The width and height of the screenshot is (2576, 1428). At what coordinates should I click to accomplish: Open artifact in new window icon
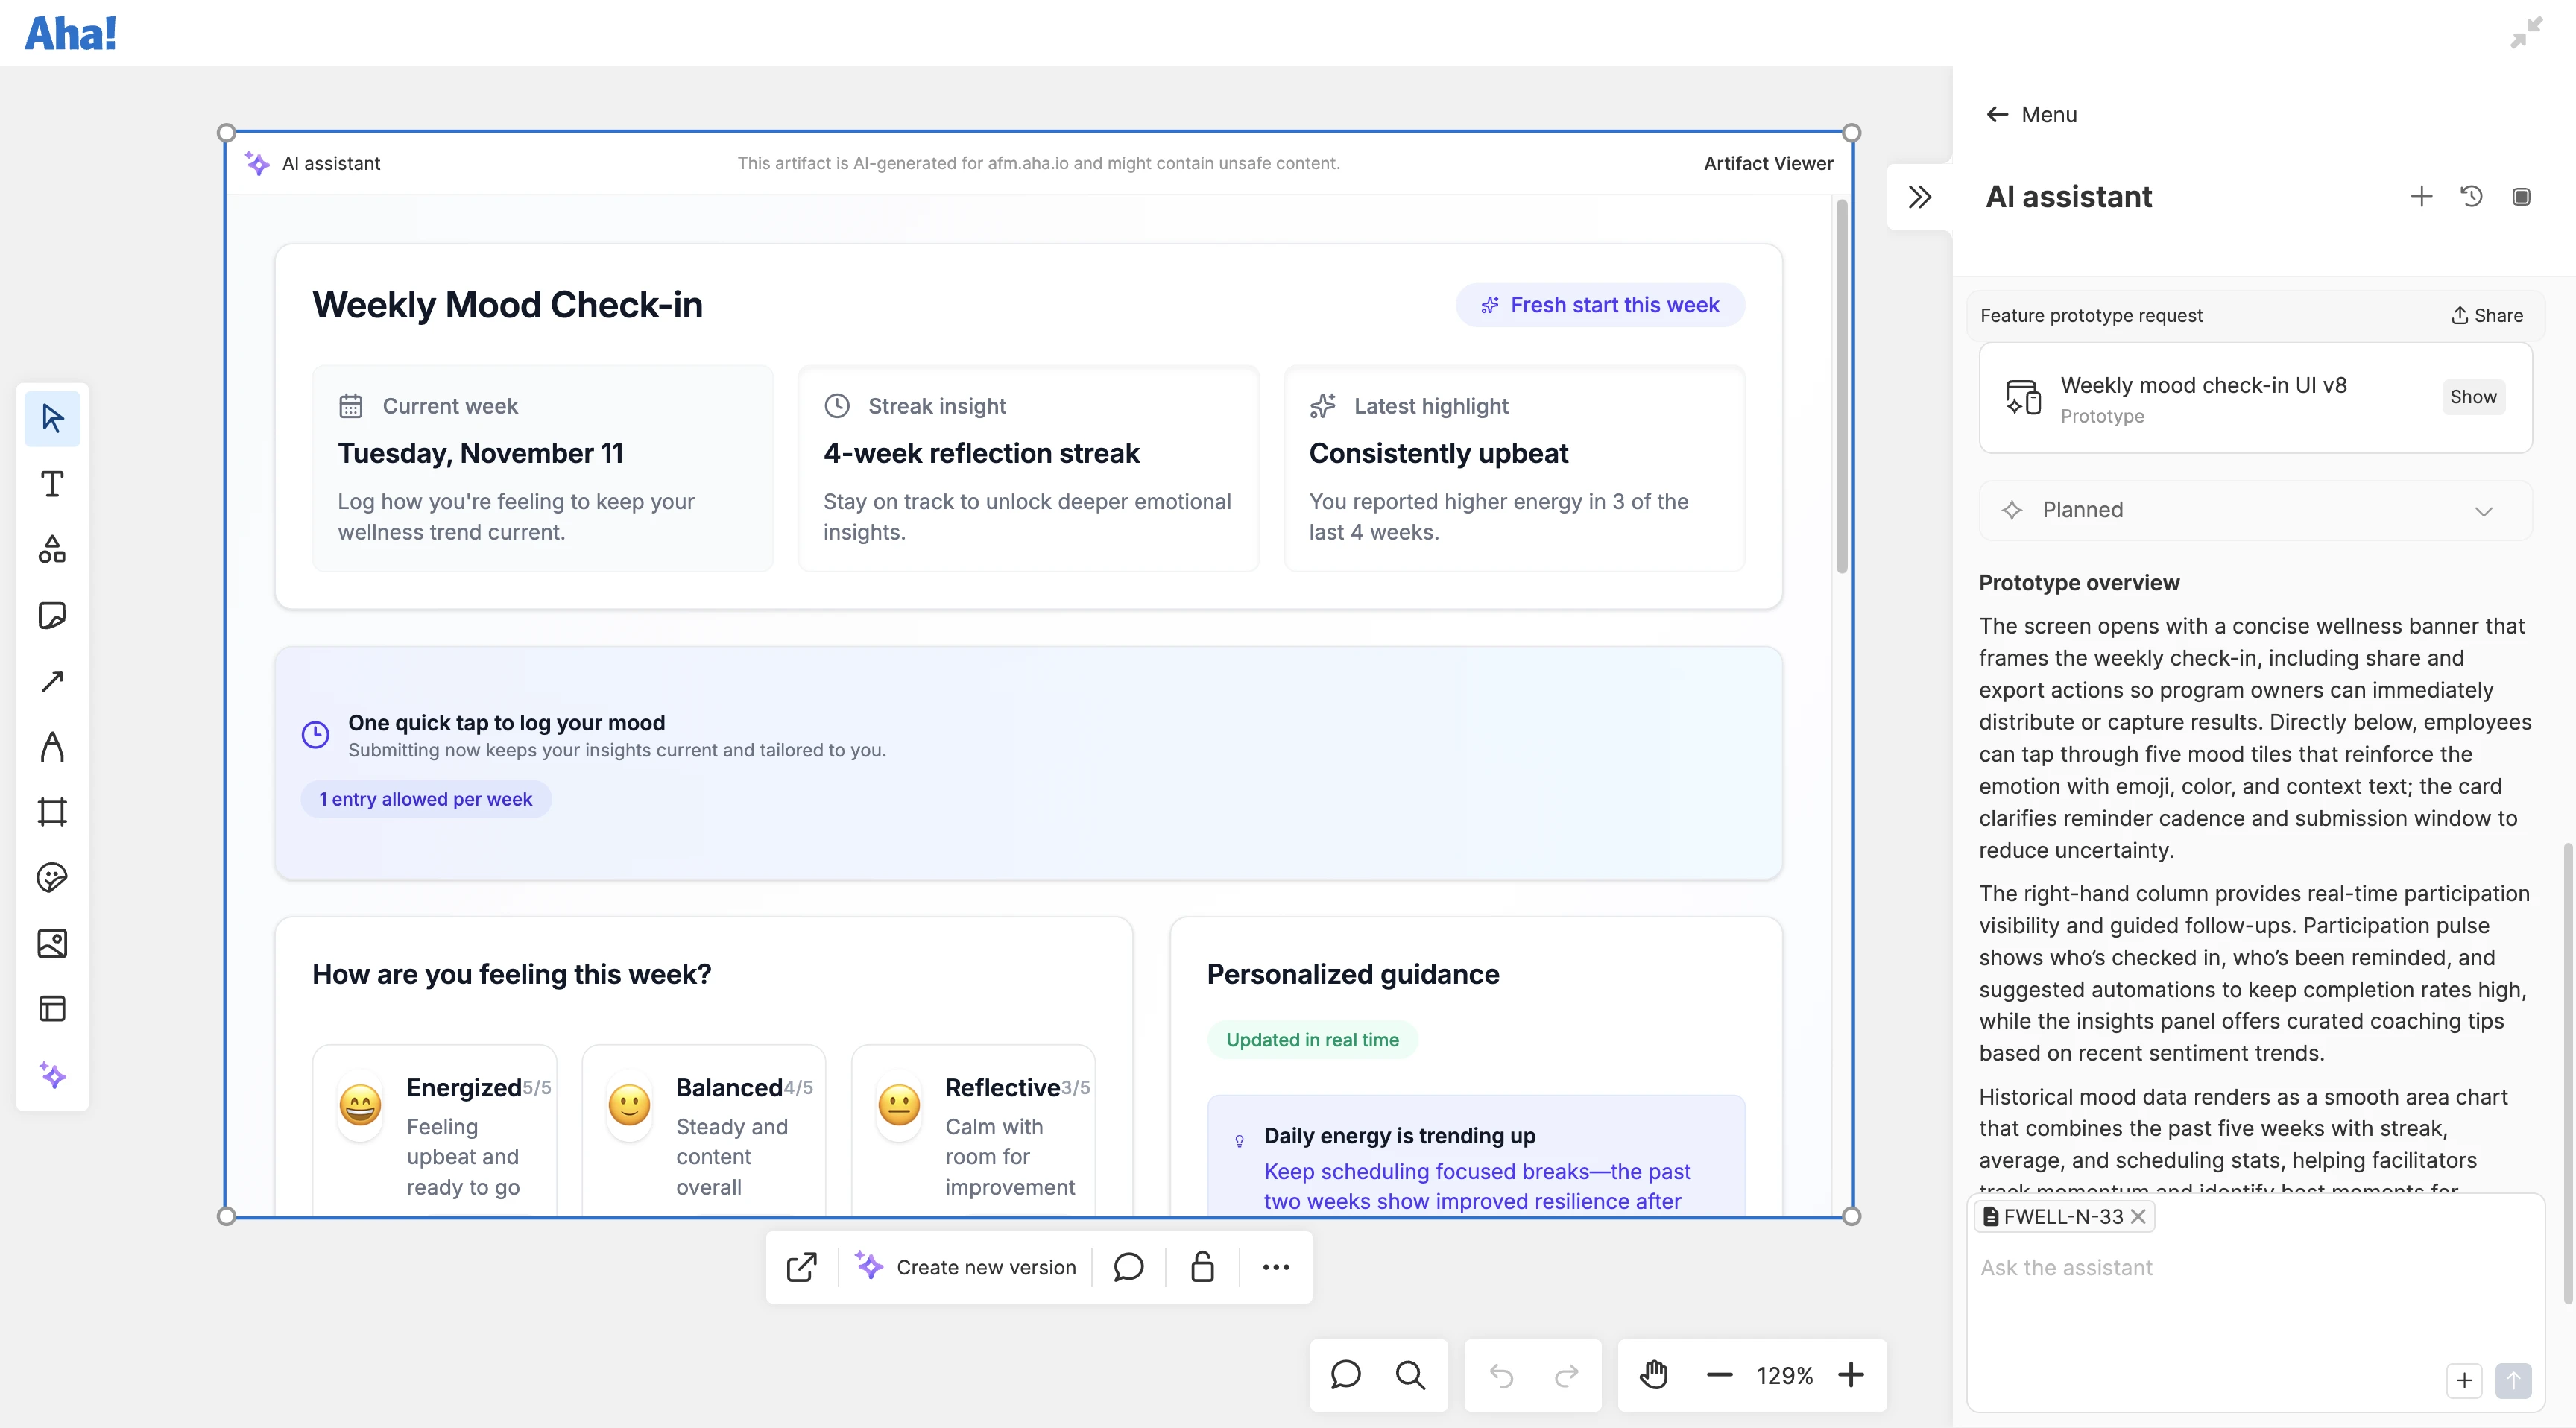[x=801, y=1267]
